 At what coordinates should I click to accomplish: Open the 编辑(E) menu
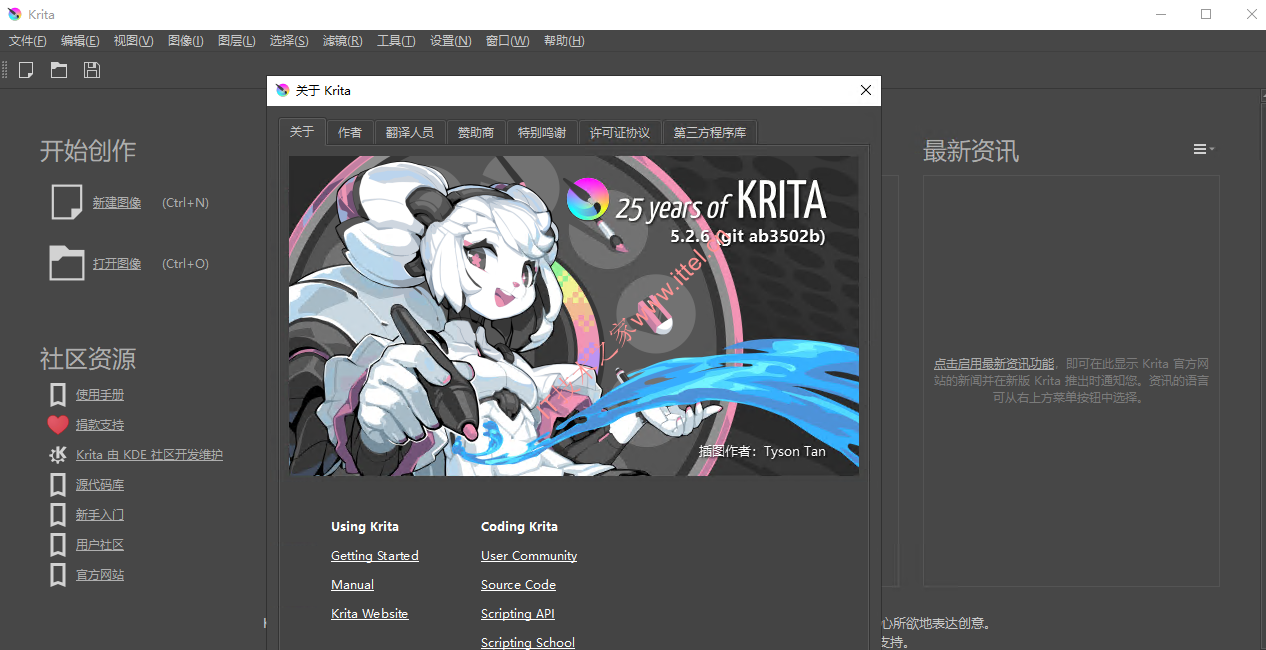click(80, 41)
